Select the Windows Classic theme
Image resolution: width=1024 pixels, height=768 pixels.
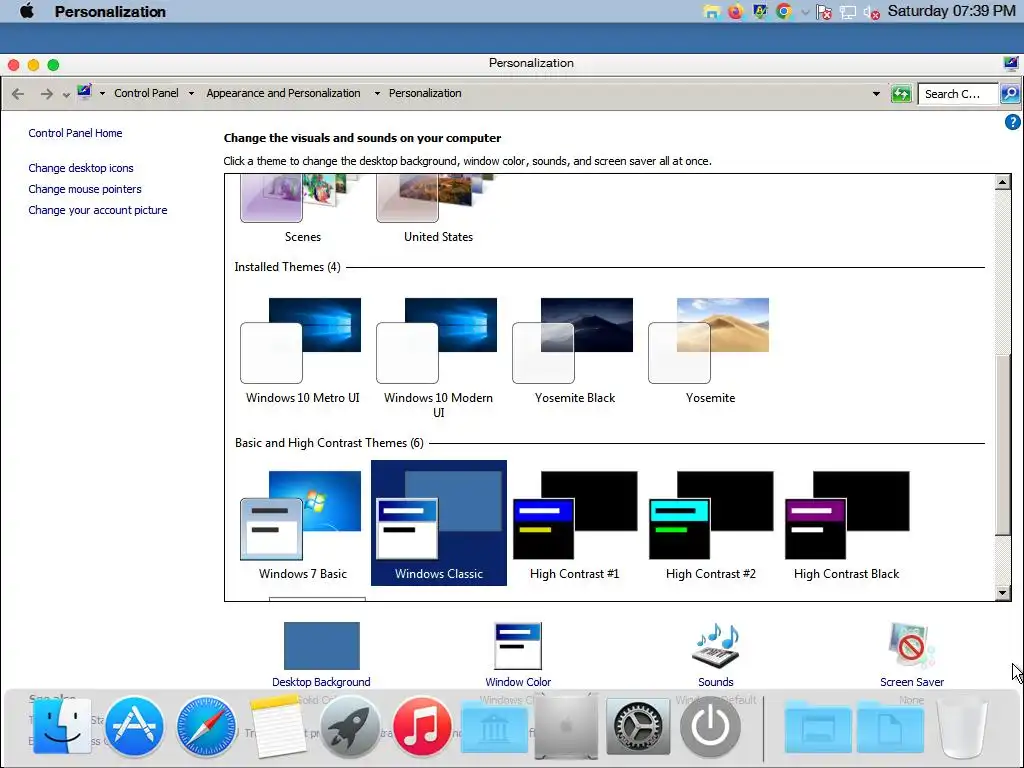(438, 524)
